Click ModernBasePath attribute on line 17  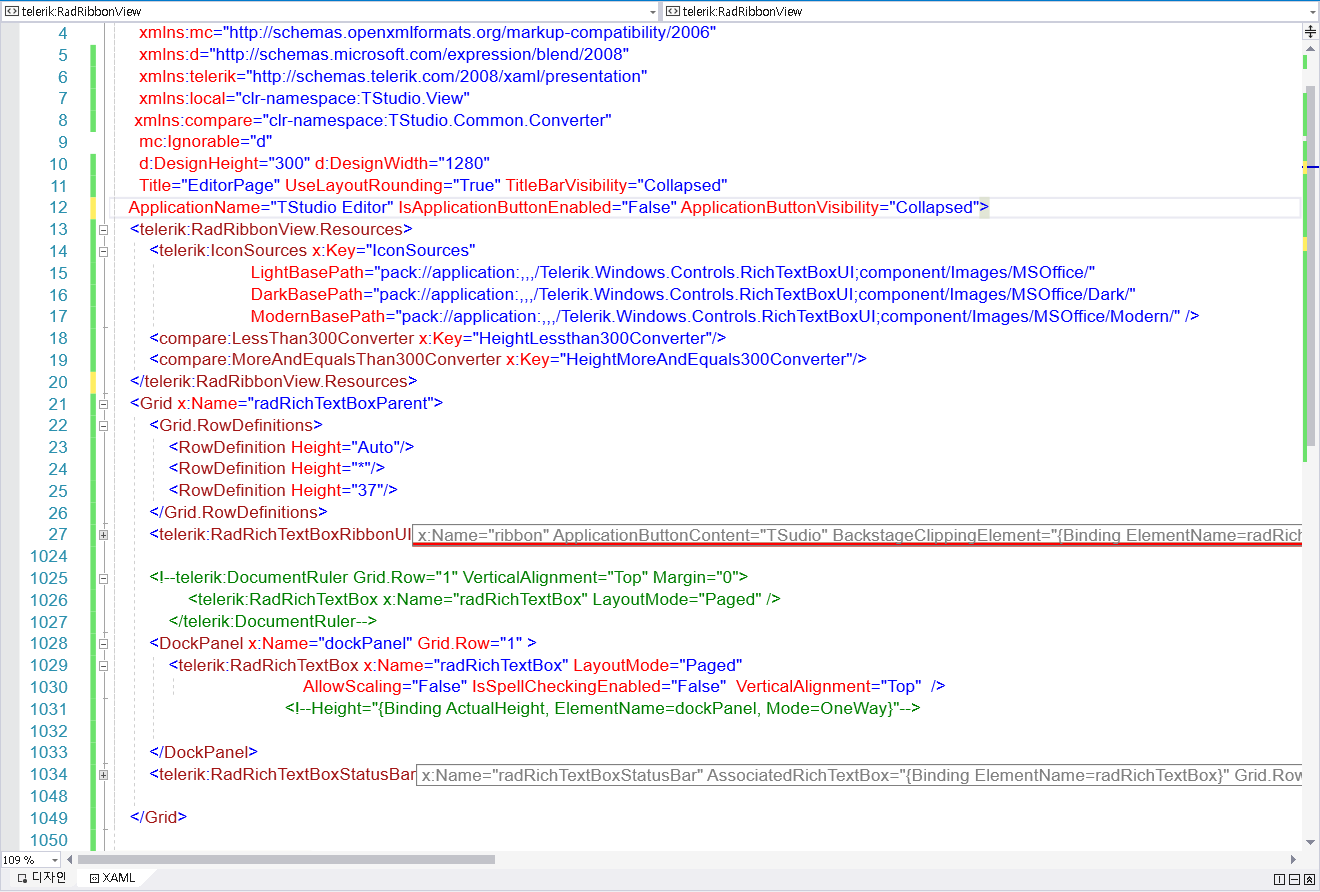(716, 317)
